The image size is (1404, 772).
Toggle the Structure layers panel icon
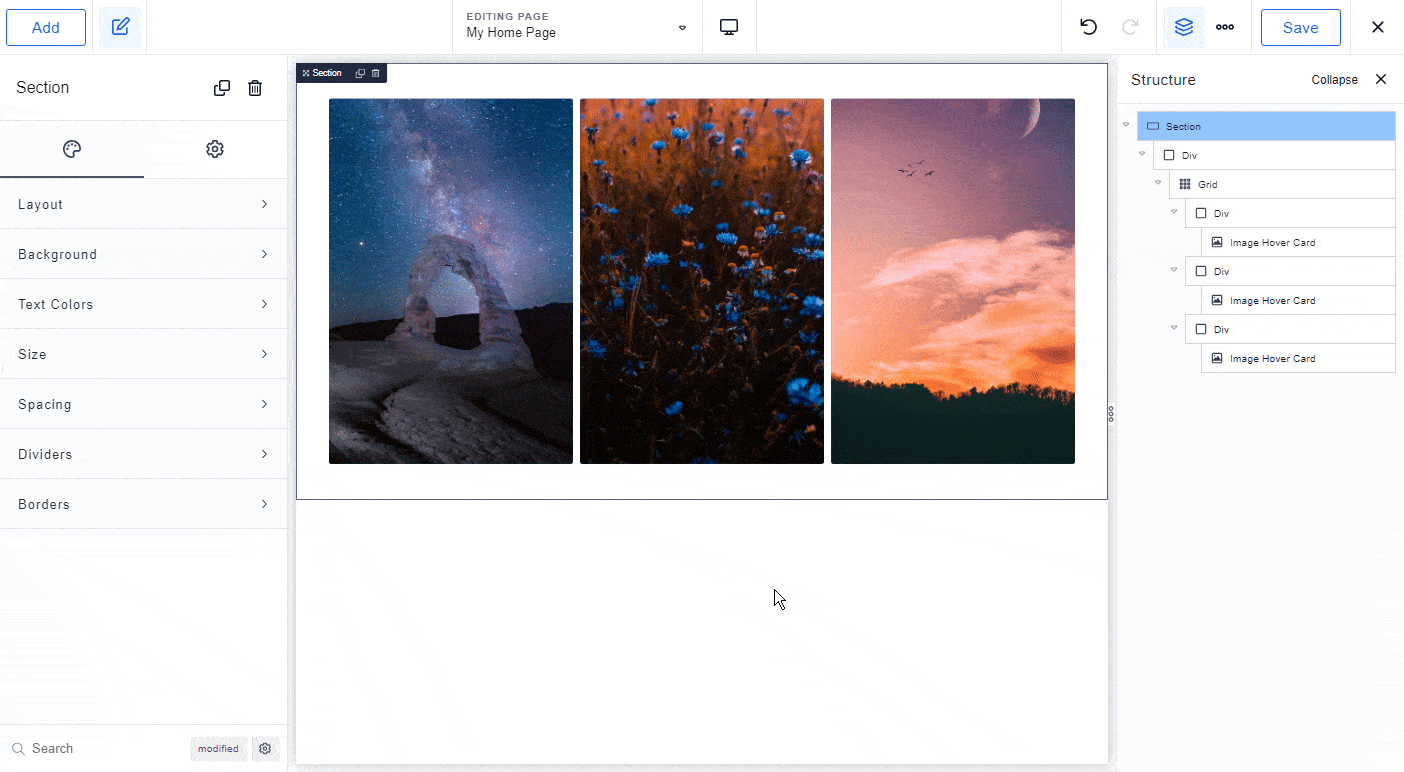click(1184, 27)
